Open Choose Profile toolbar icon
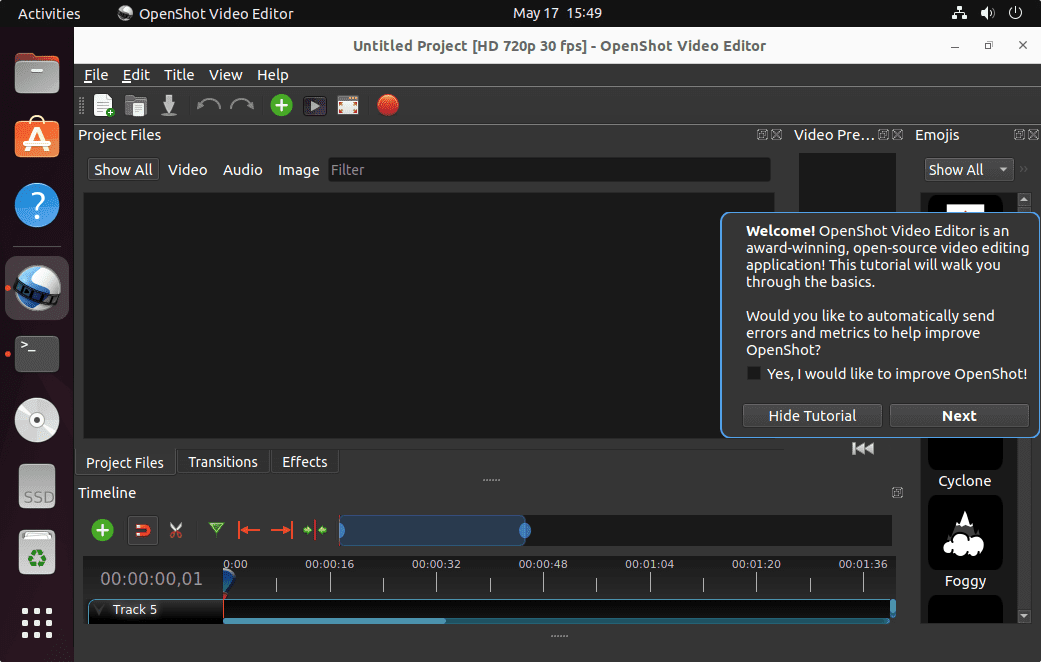1041x662 pixels. pos(315,106)
